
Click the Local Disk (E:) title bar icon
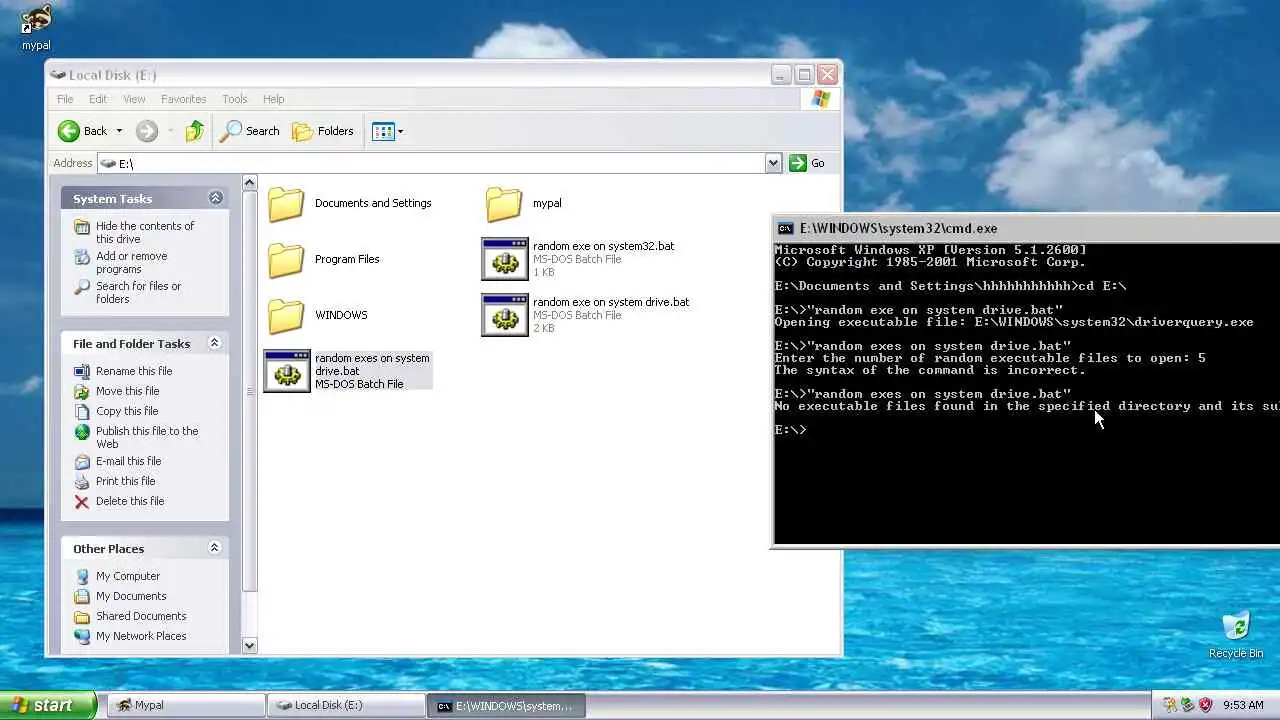tap(58, 75)
